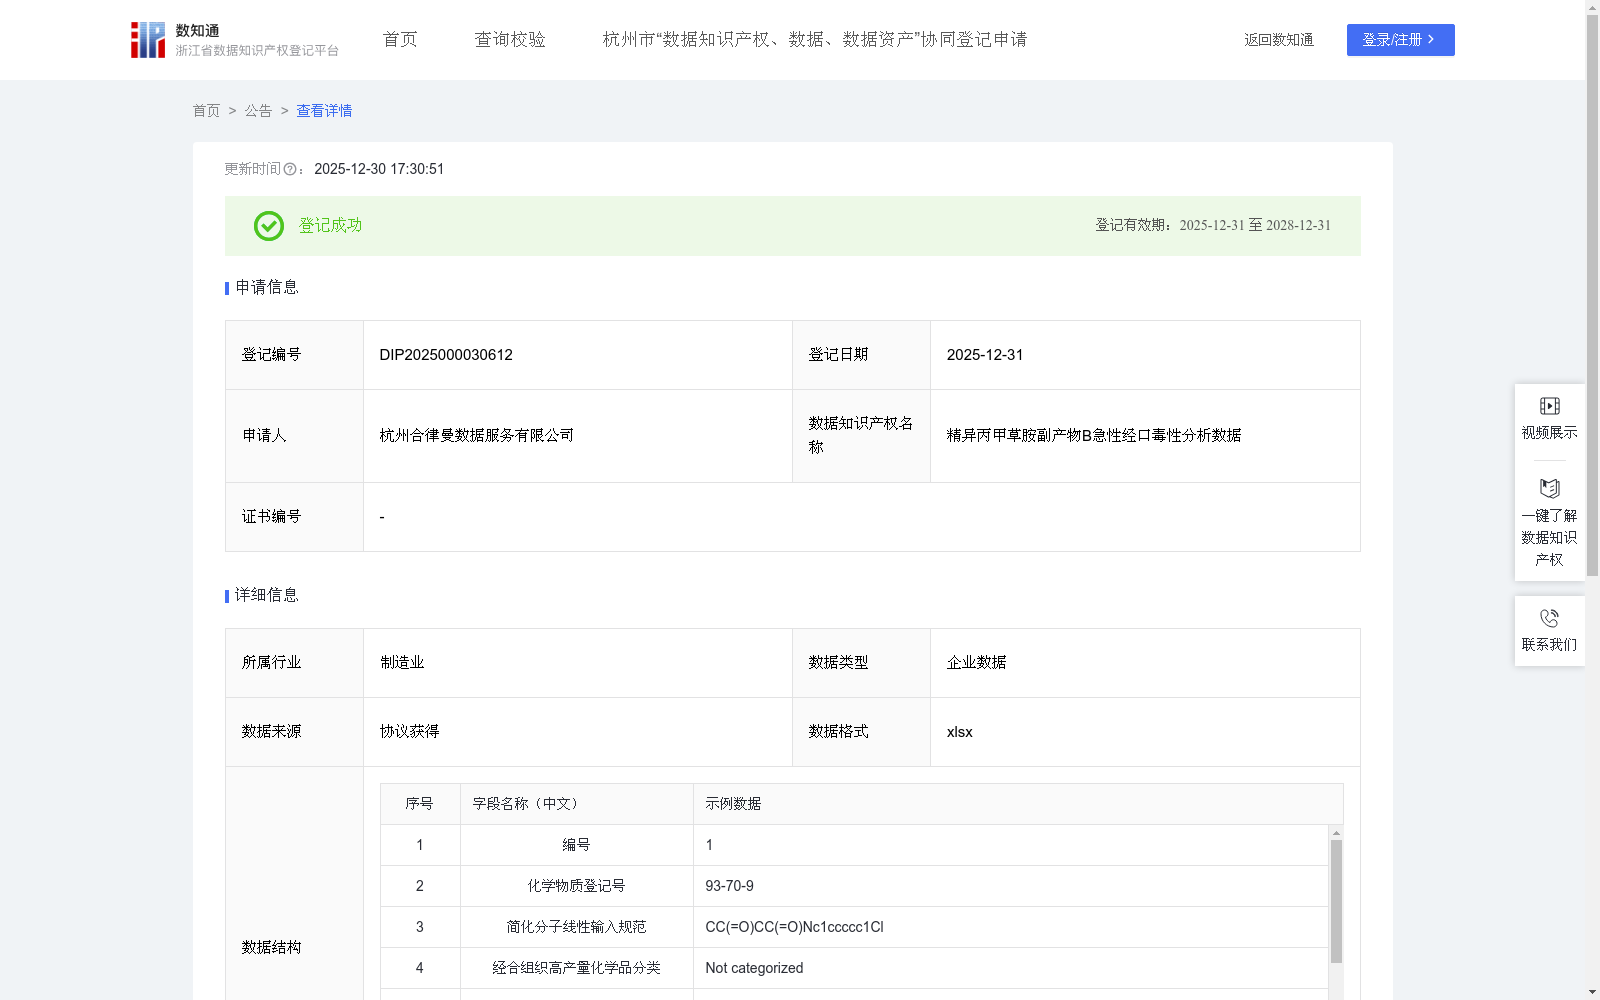Click 查看详情 in the breadcrumb
1600x1000 pixels.
[324, 111]
